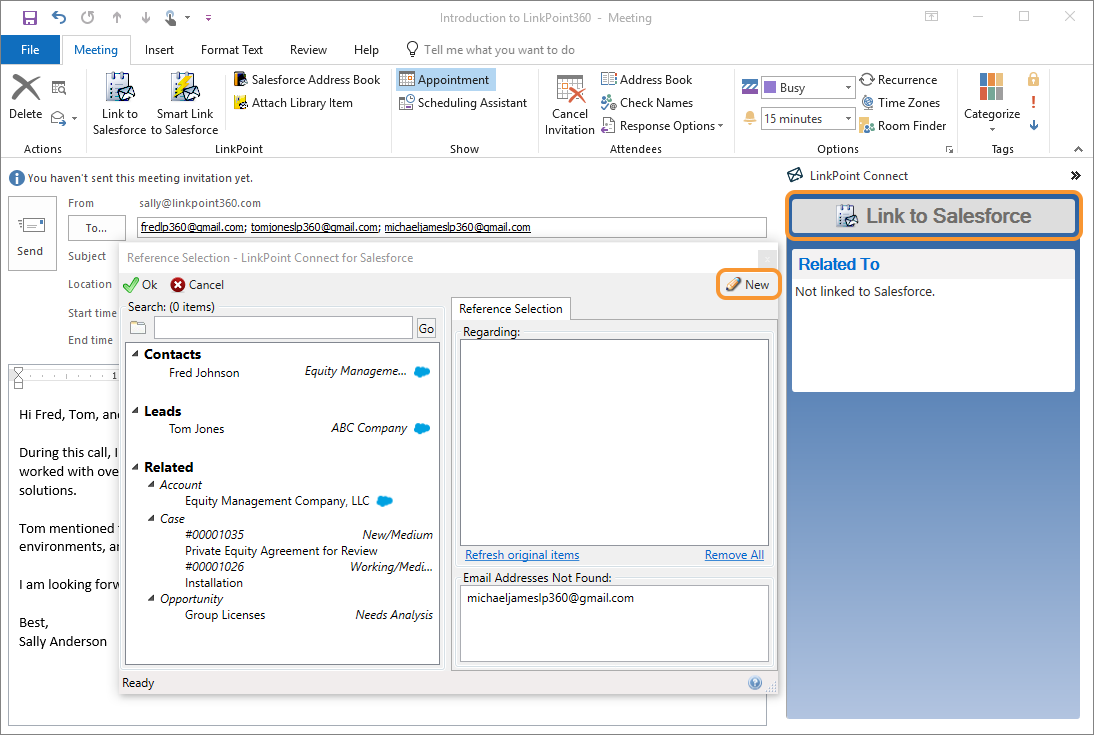Set High Importance with red exclamation

pyautogui.click(x=1033, y=102)
